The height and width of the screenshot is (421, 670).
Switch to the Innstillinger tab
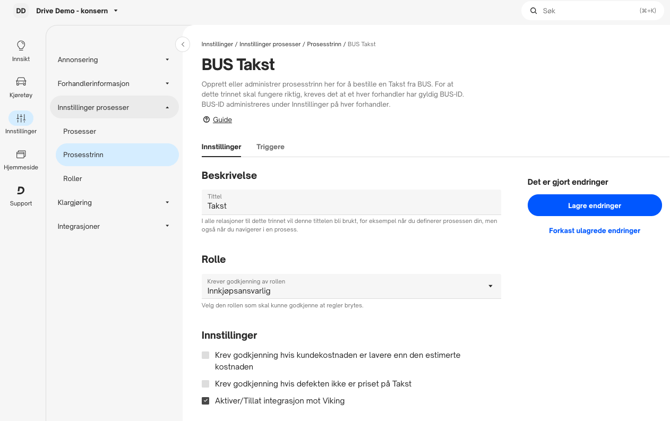[221, 147]
